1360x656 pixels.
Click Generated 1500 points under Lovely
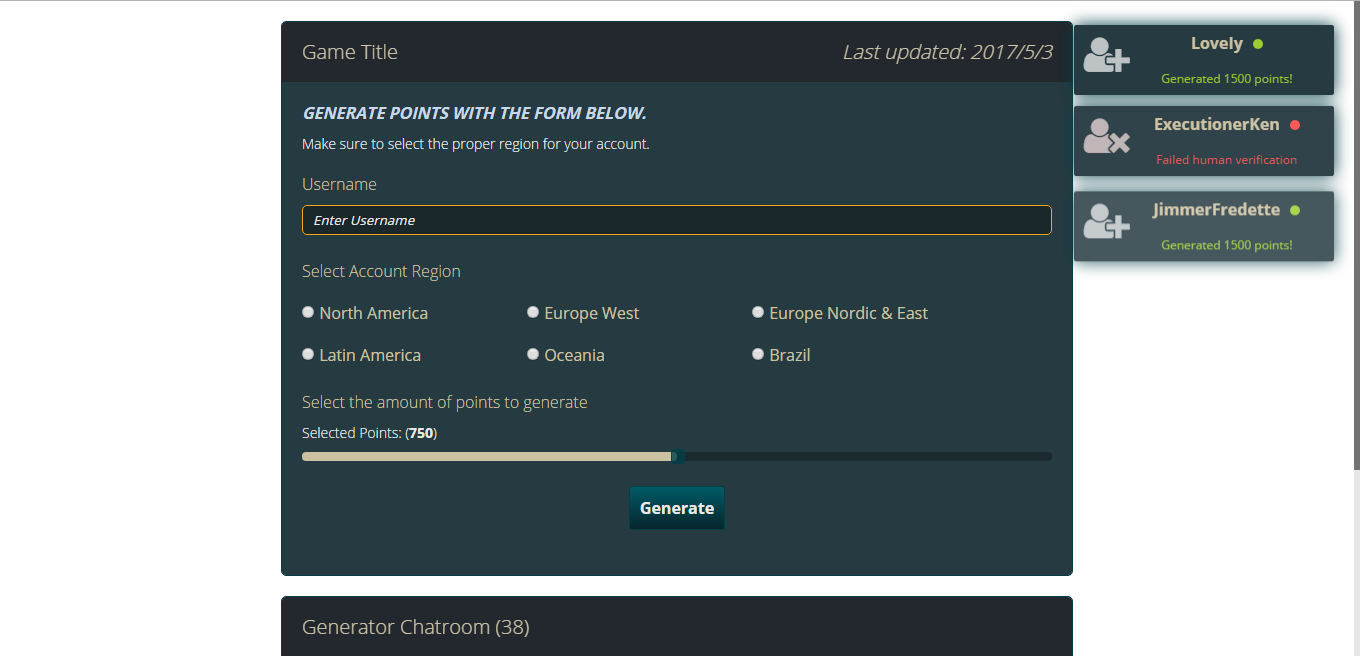1227,79
